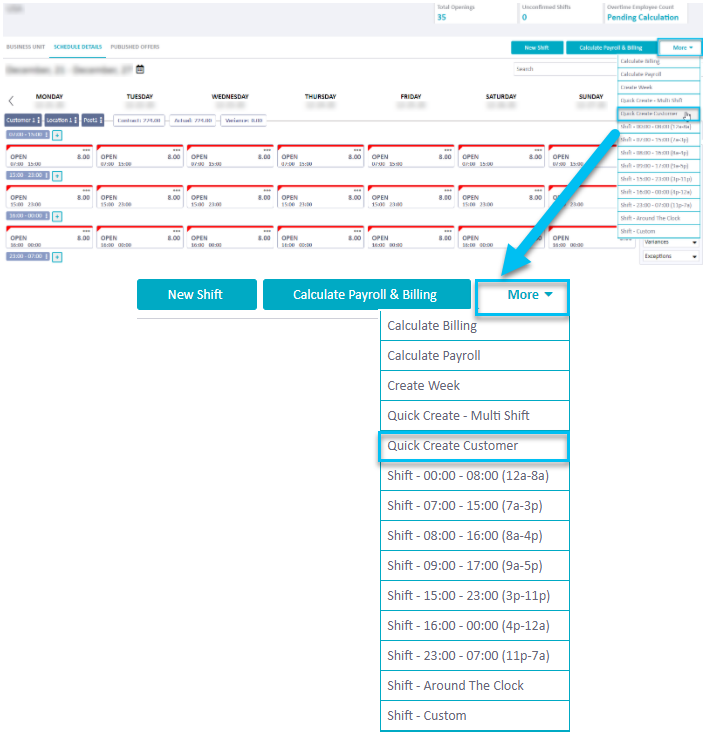Choose Quick Create Customer in enlarged menu
The height and width of the screenshot is (733, 704).
[474, 446]
